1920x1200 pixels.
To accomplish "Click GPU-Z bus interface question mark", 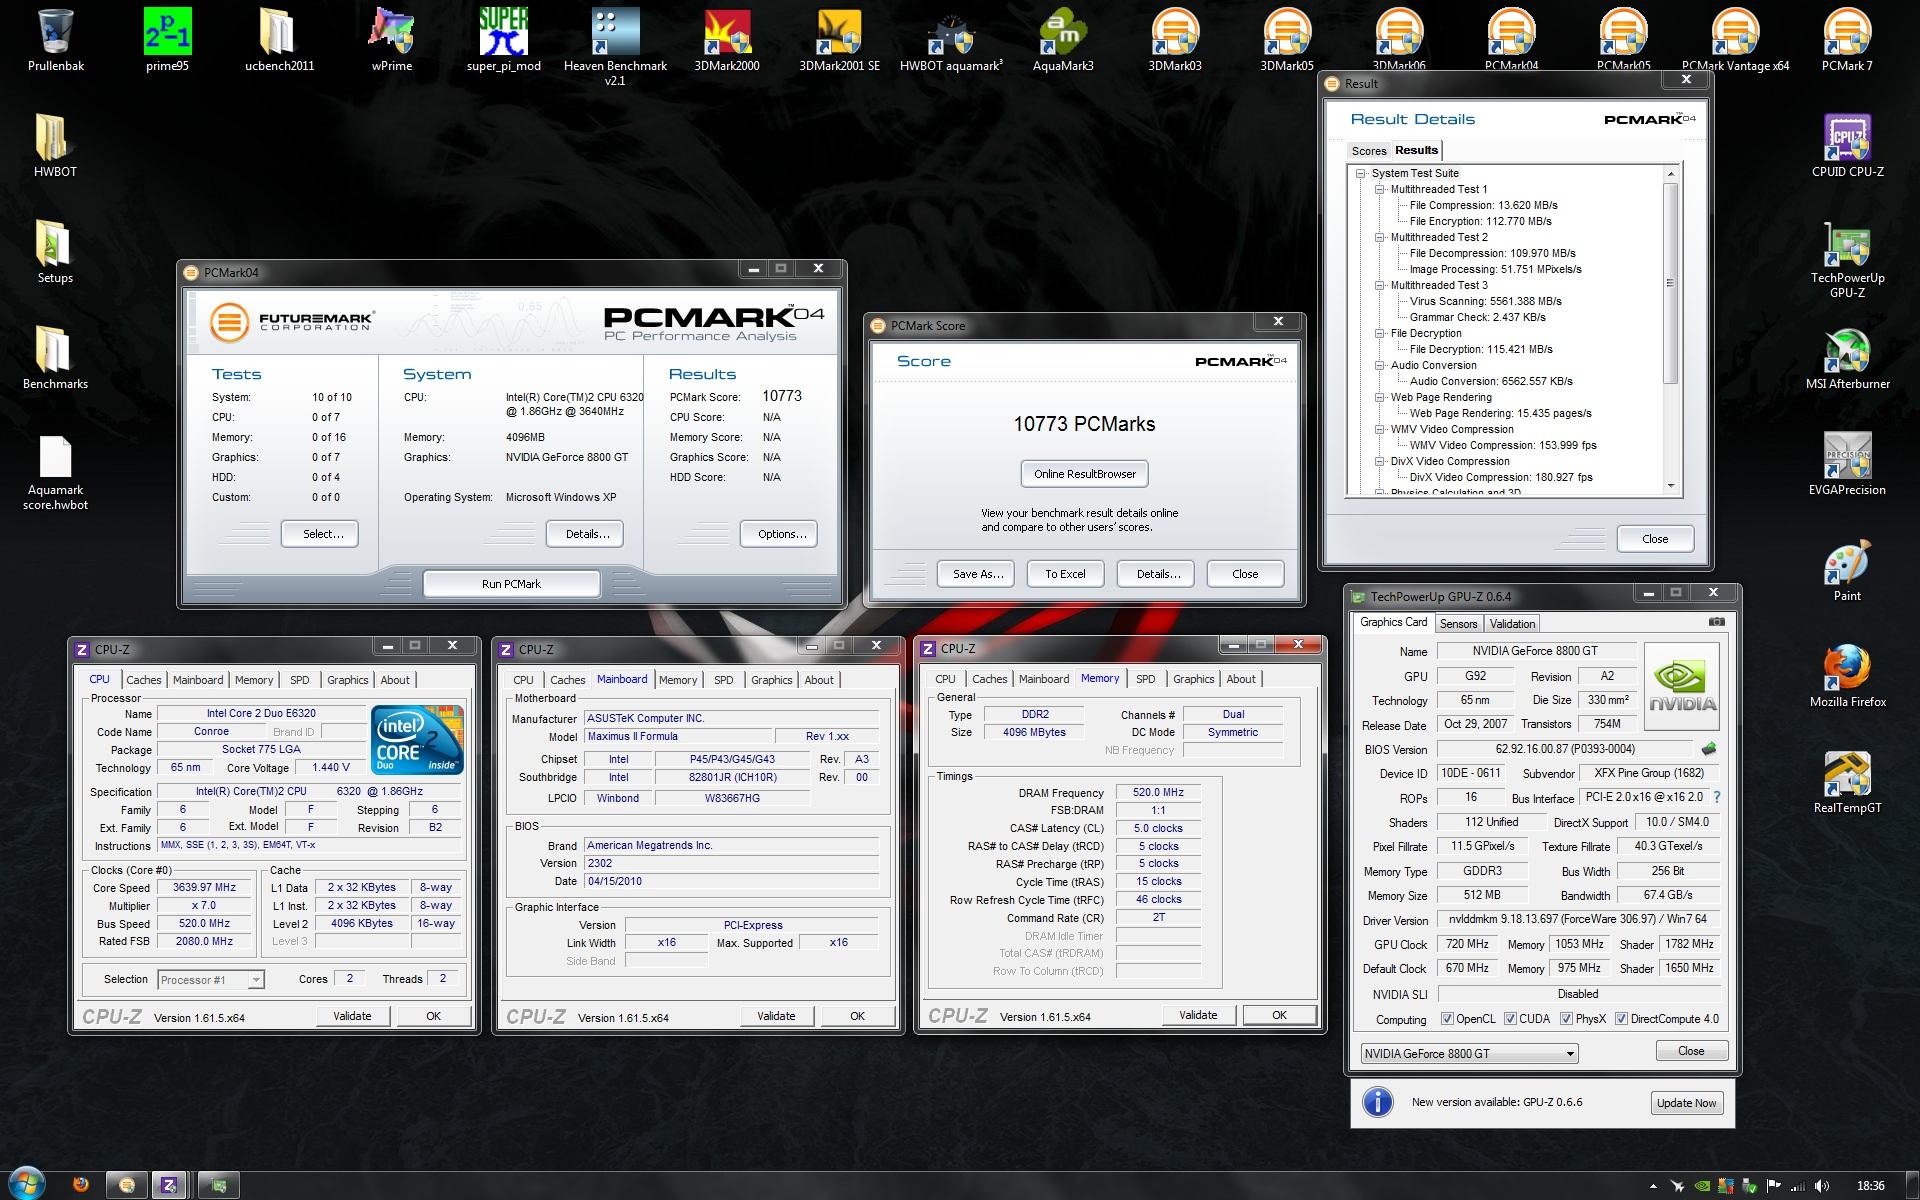I will pyautogui.click(x=1717, y=797).
